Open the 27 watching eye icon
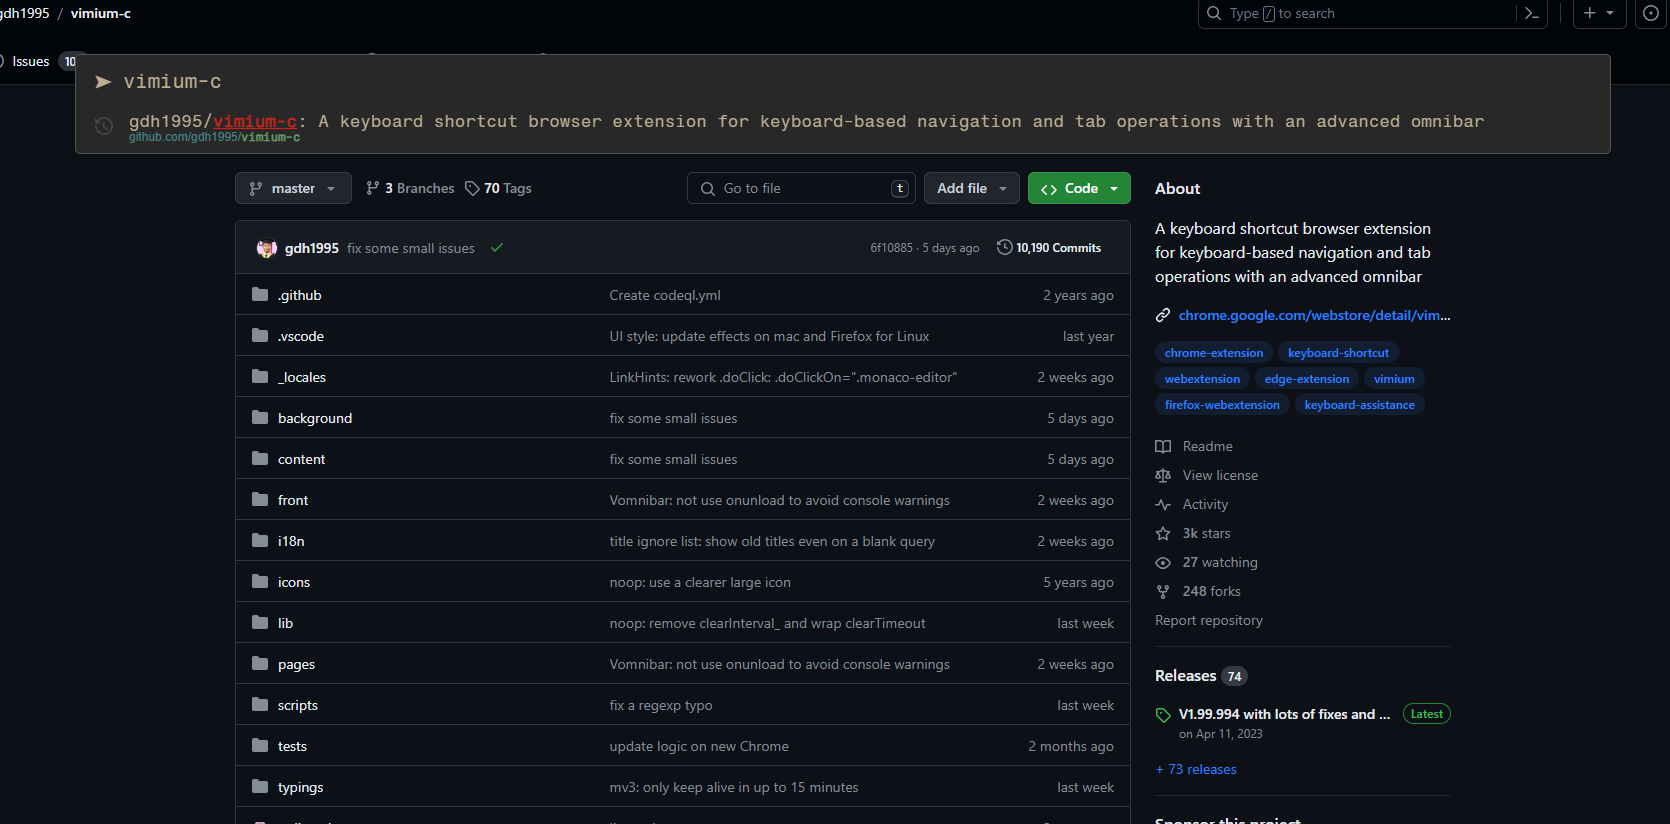This screenshot has width=1670, height=824. 1163,562
